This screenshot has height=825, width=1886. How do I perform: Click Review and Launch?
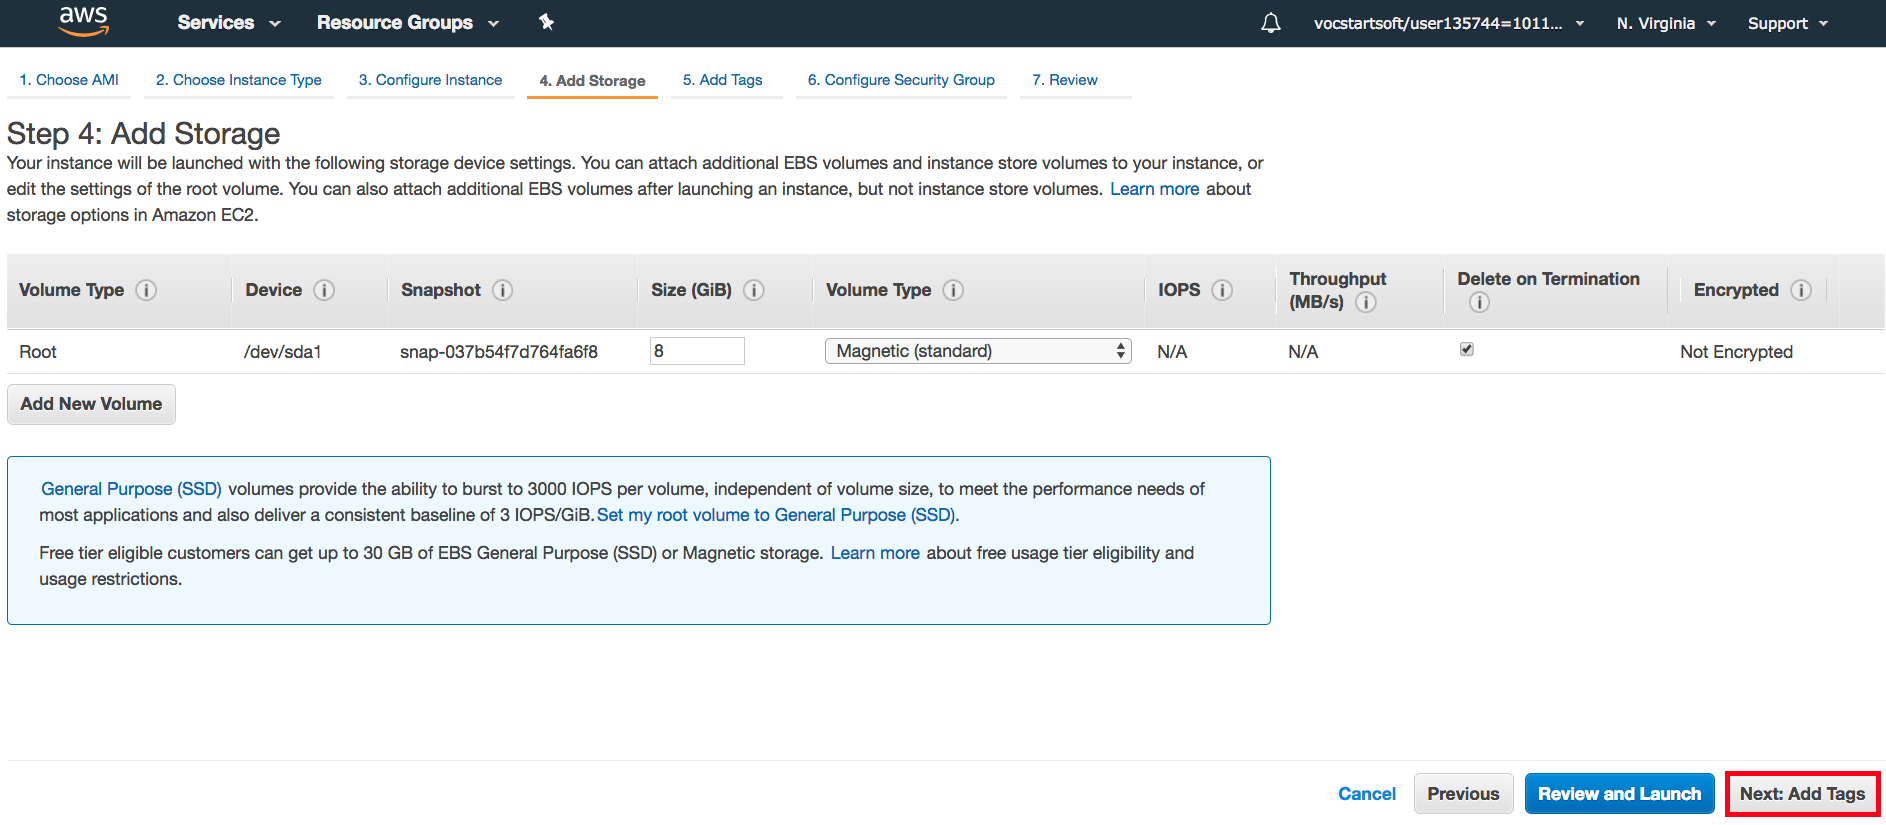point(1619,794)
